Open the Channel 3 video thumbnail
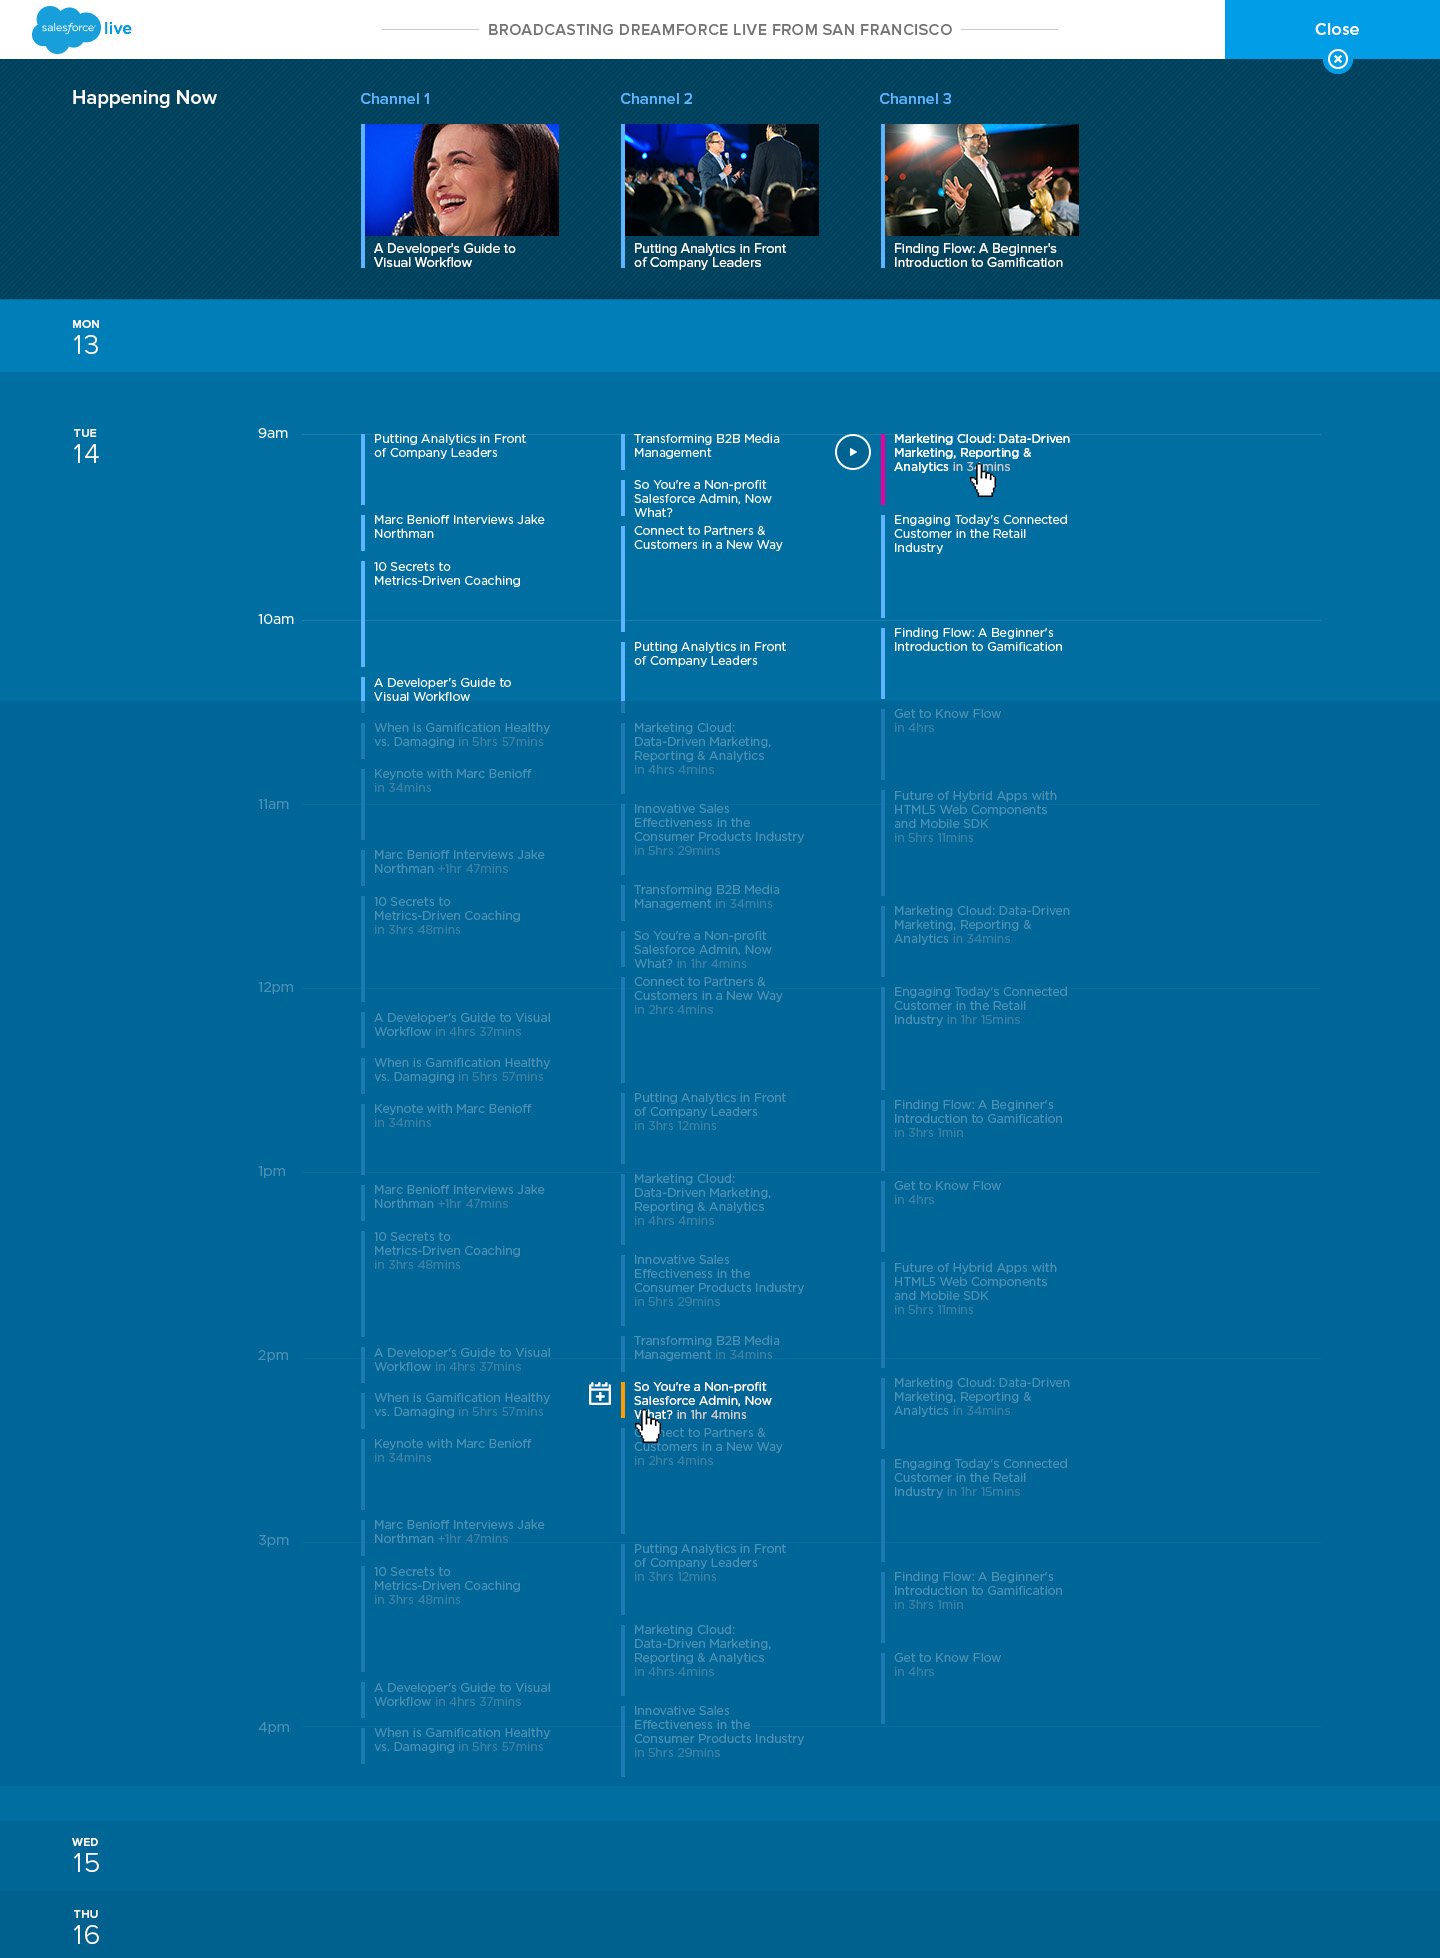Viewport: 1440px width, 1958px height. coord(982,180)
